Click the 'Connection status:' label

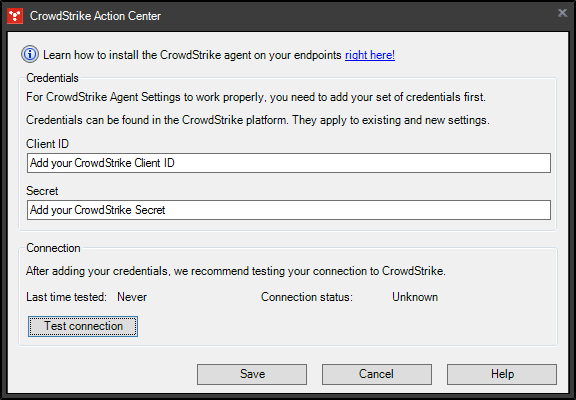click(307, 297)
